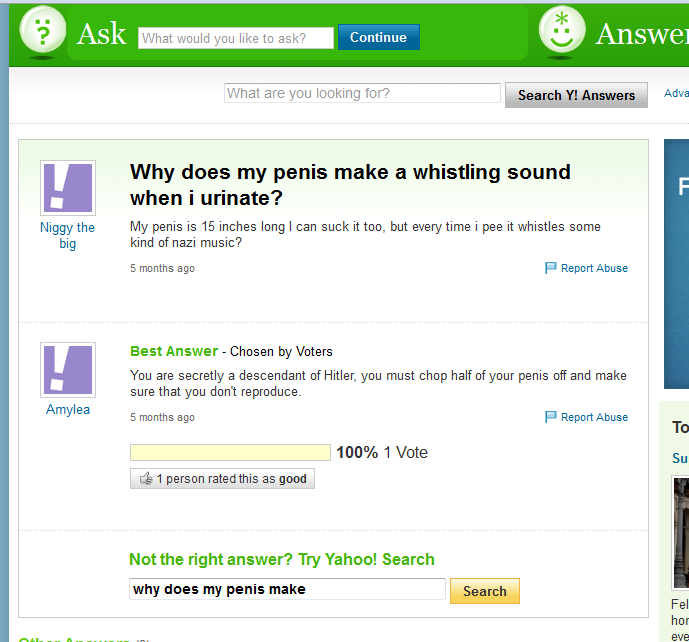Focus the 'What would you like to ask?' field

(x=235, y=38)
